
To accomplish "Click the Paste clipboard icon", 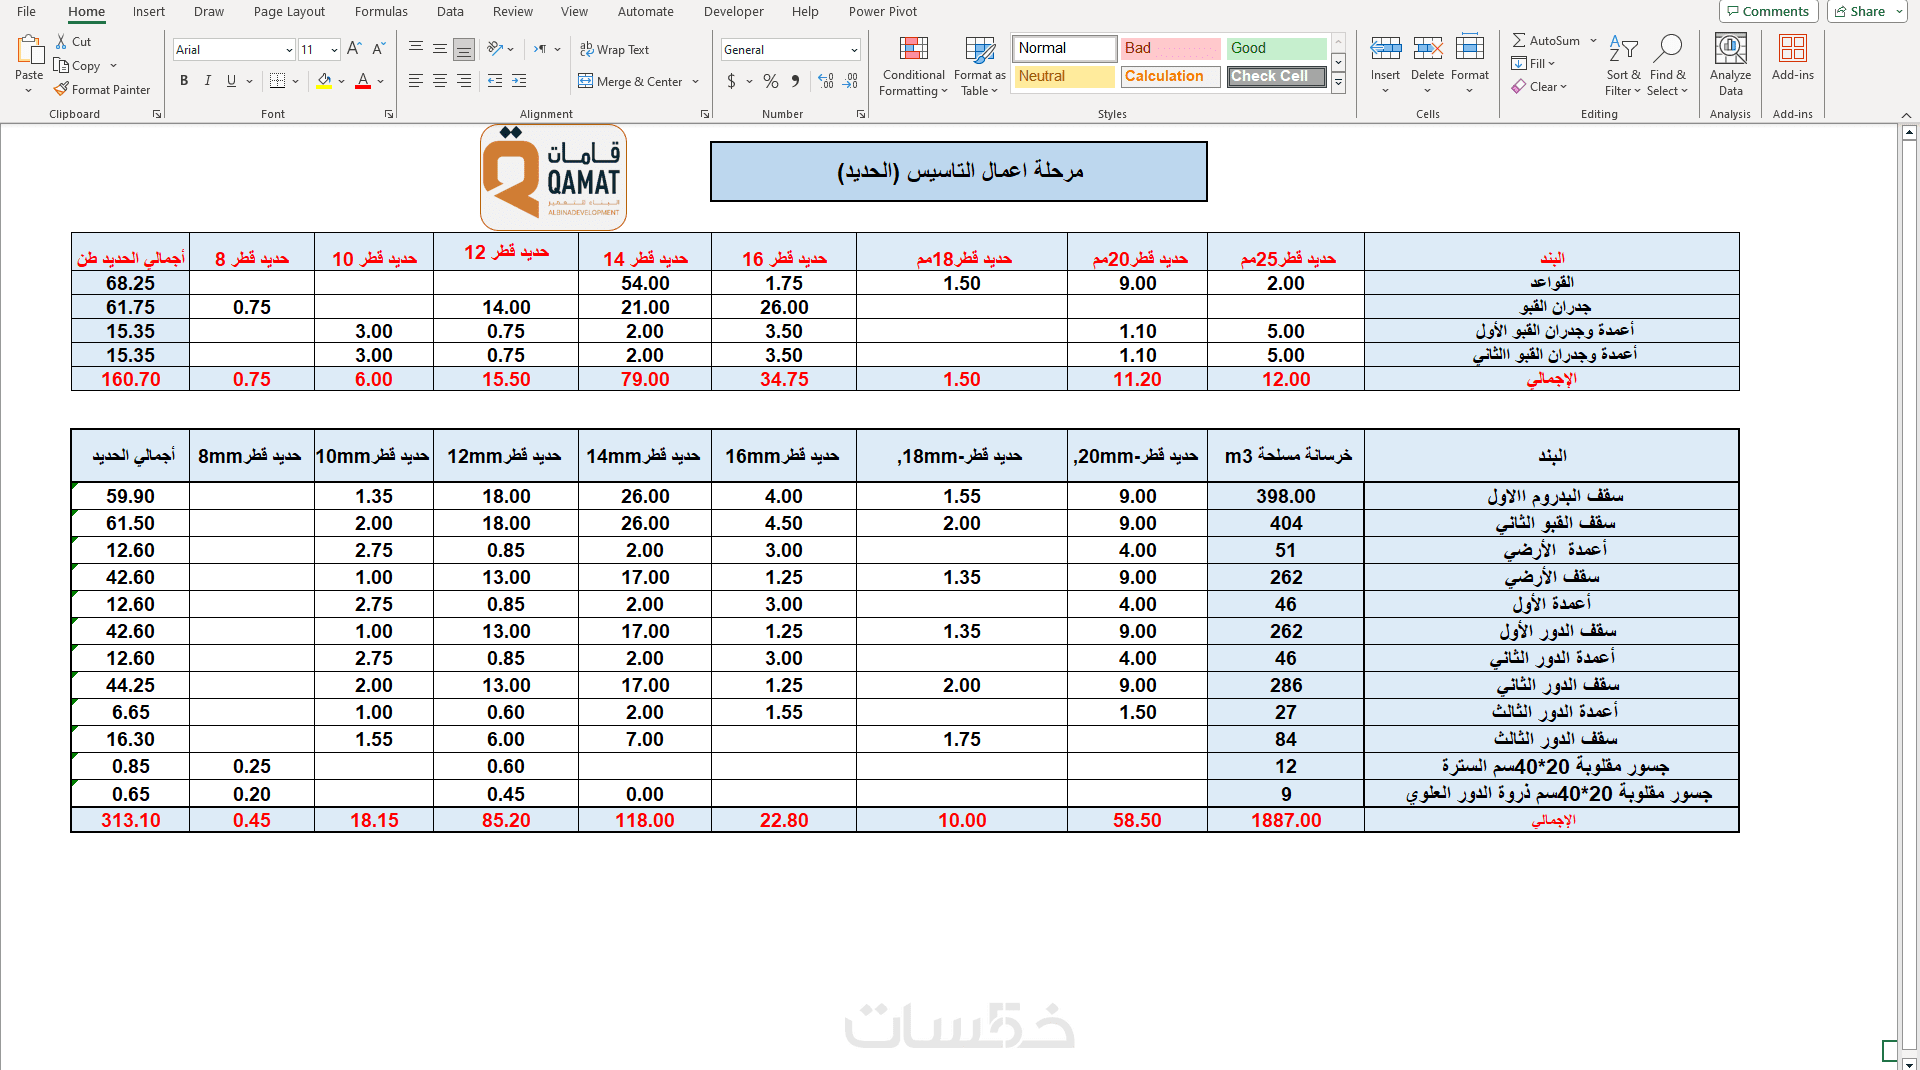I will [x=29, y=50].
